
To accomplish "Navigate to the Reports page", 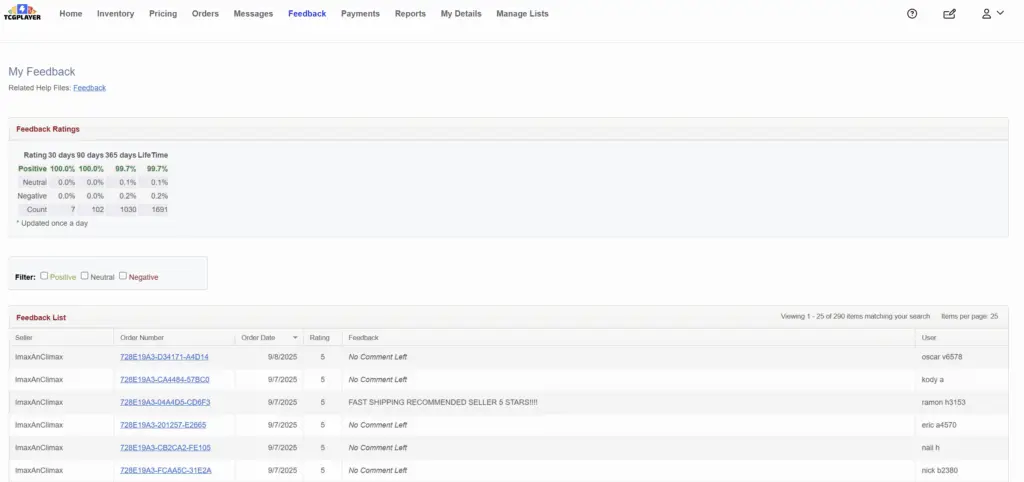I will click(410, 14).
